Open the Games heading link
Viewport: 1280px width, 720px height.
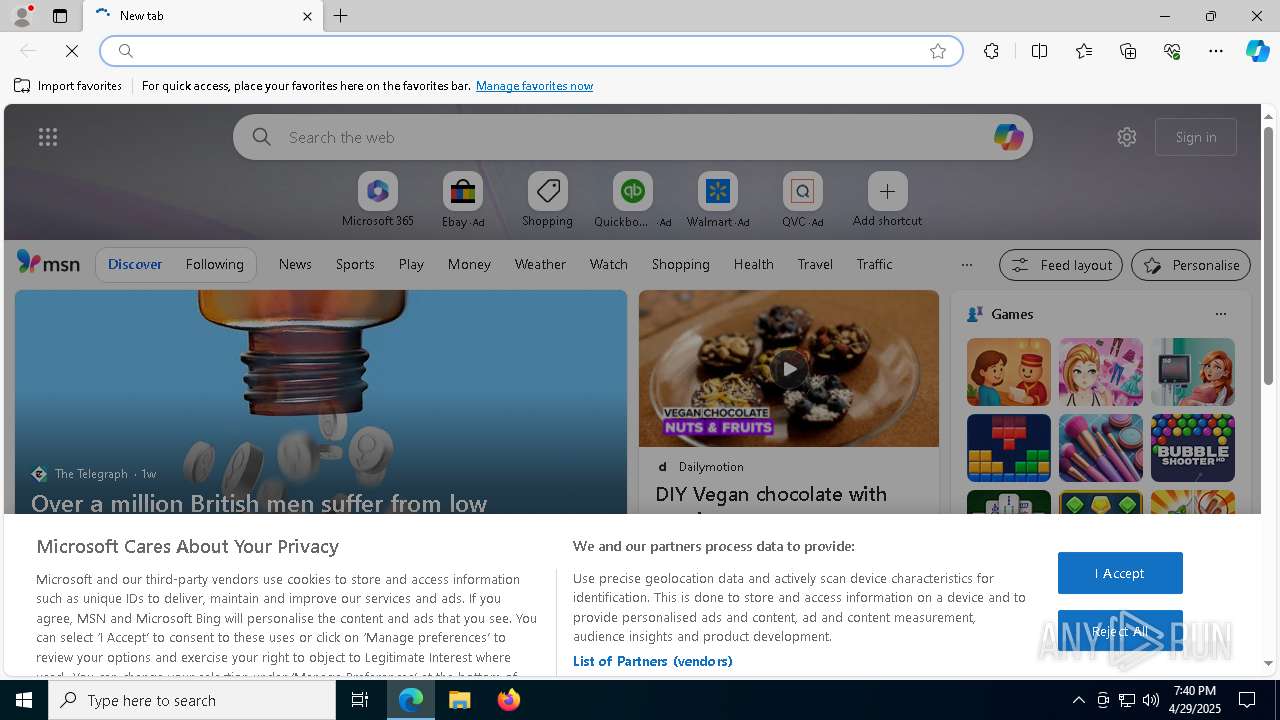pyautogui.click(x=1012, y=314)
